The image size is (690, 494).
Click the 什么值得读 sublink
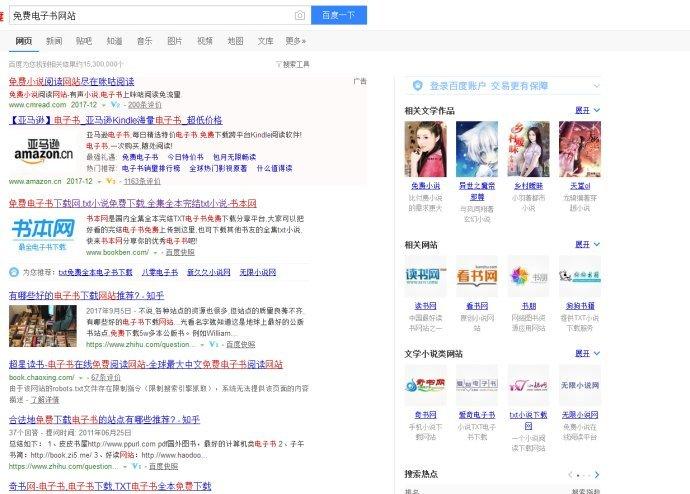(274, 168)
